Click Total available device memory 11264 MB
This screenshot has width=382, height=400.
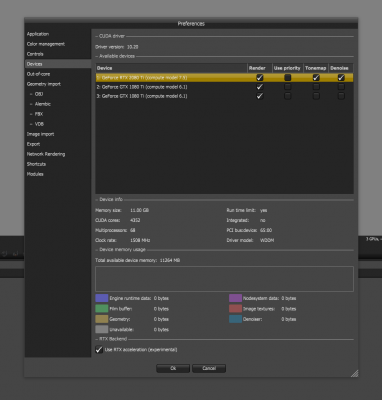[x=137, y=260]
